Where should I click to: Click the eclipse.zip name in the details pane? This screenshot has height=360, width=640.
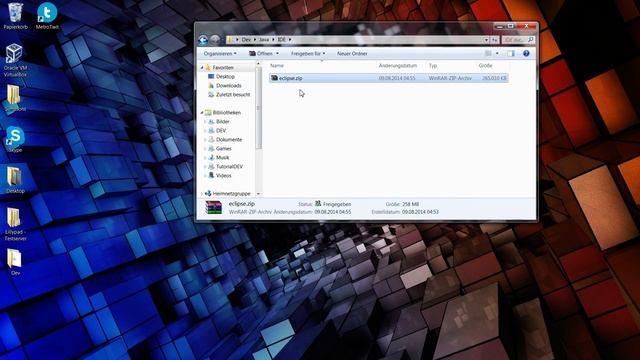click(242, 204)
